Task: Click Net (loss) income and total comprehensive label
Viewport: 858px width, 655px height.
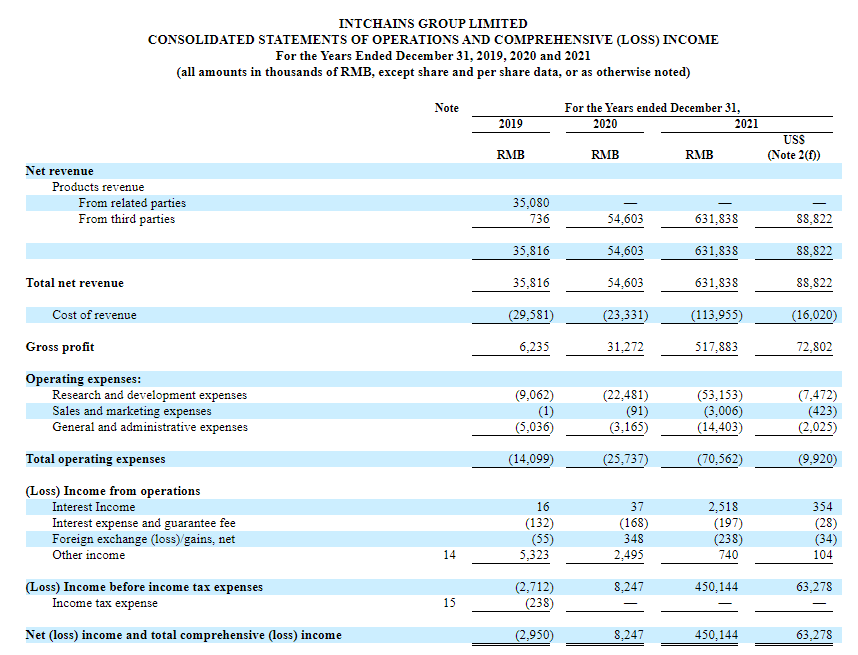Action: pos(183,635)
